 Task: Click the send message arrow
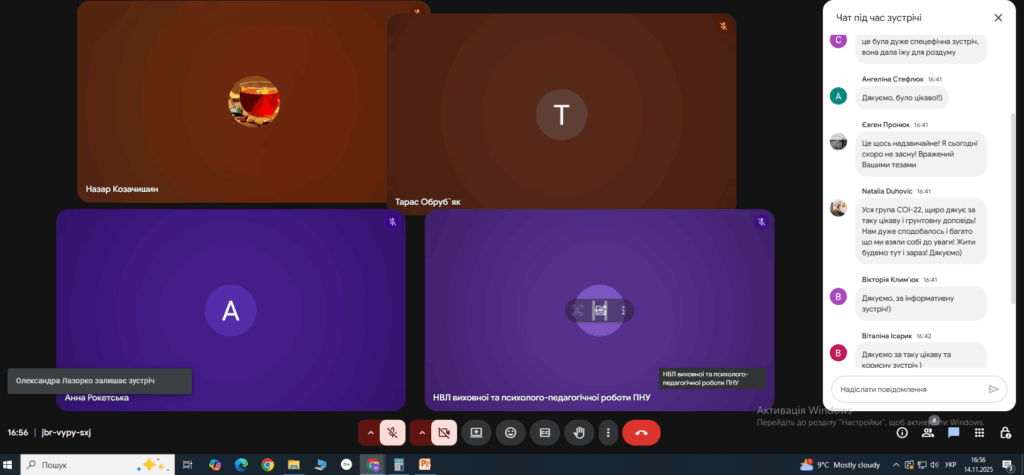(x=993, y=389)
